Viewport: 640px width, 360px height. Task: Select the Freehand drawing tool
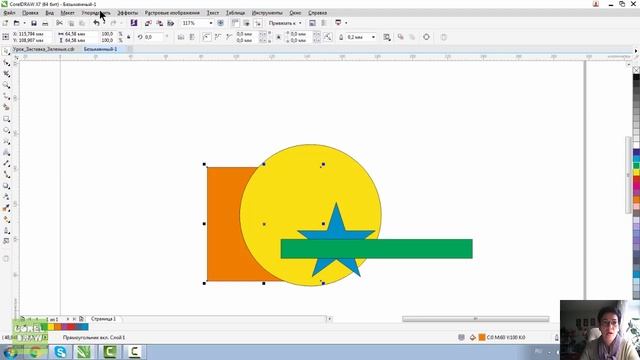(x=6, y=96)
